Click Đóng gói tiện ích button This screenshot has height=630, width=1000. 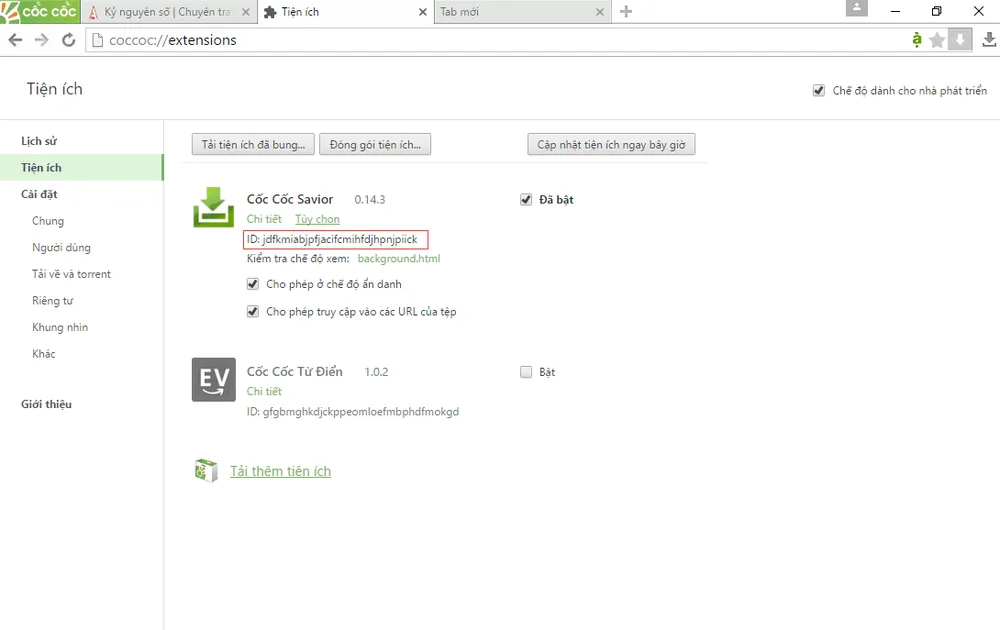coord(375,145)
